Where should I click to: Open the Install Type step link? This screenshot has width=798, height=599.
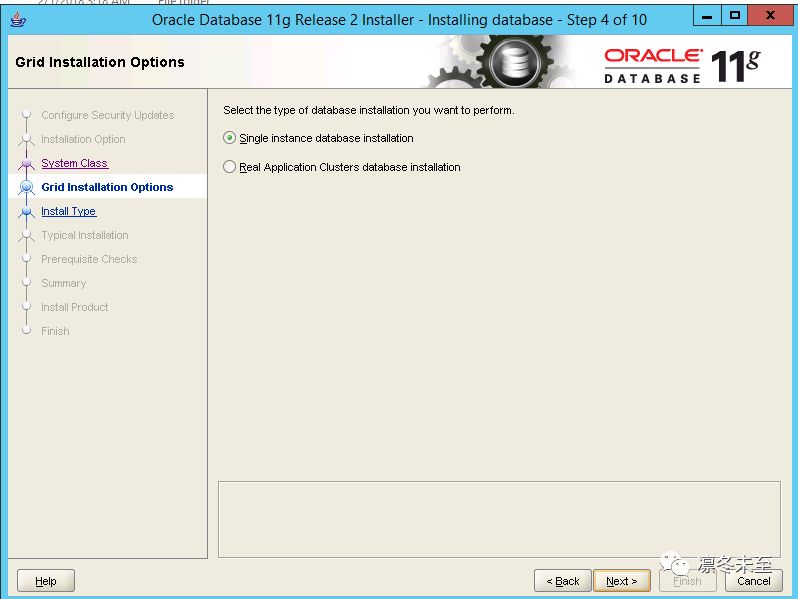coord(68,211)
